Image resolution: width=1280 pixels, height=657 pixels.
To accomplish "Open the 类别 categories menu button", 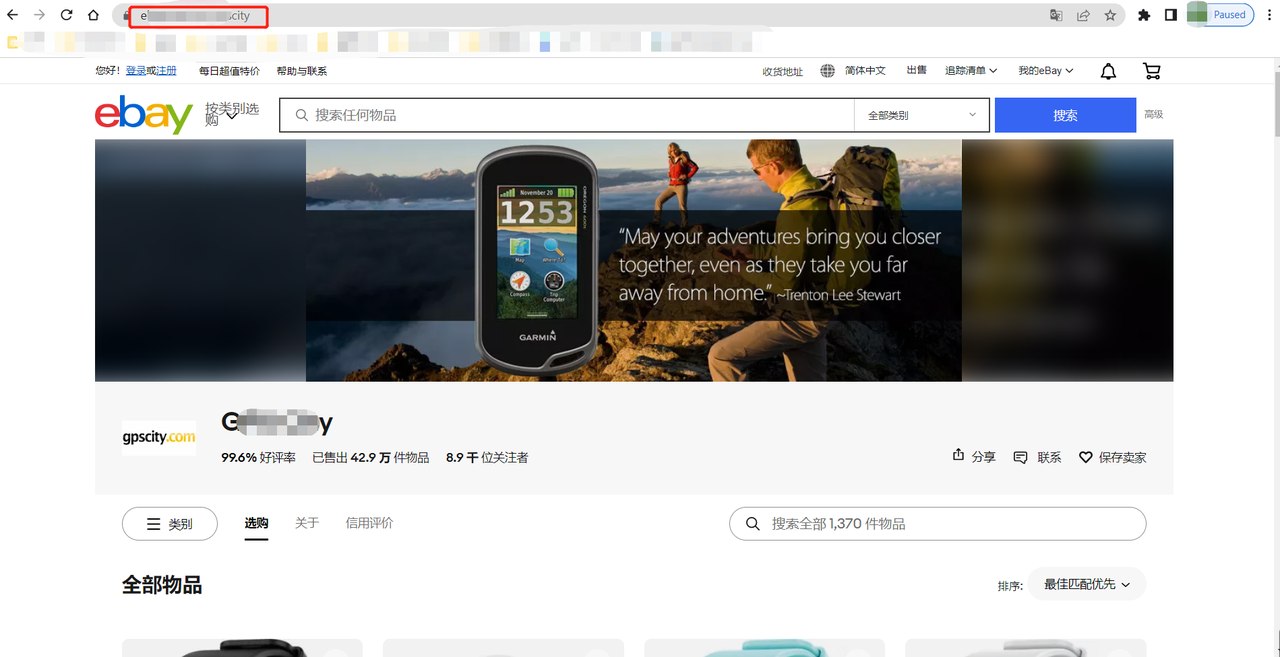I will (169, 524).
